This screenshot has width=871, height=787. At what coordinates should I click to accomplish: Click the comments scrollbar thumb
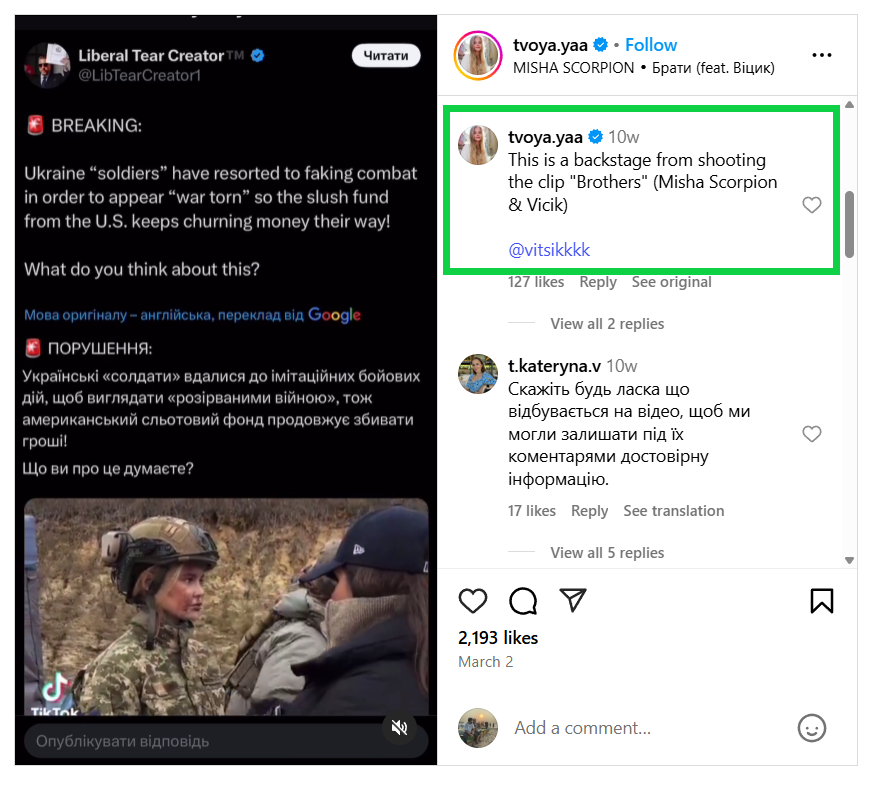tap(849, 223)
